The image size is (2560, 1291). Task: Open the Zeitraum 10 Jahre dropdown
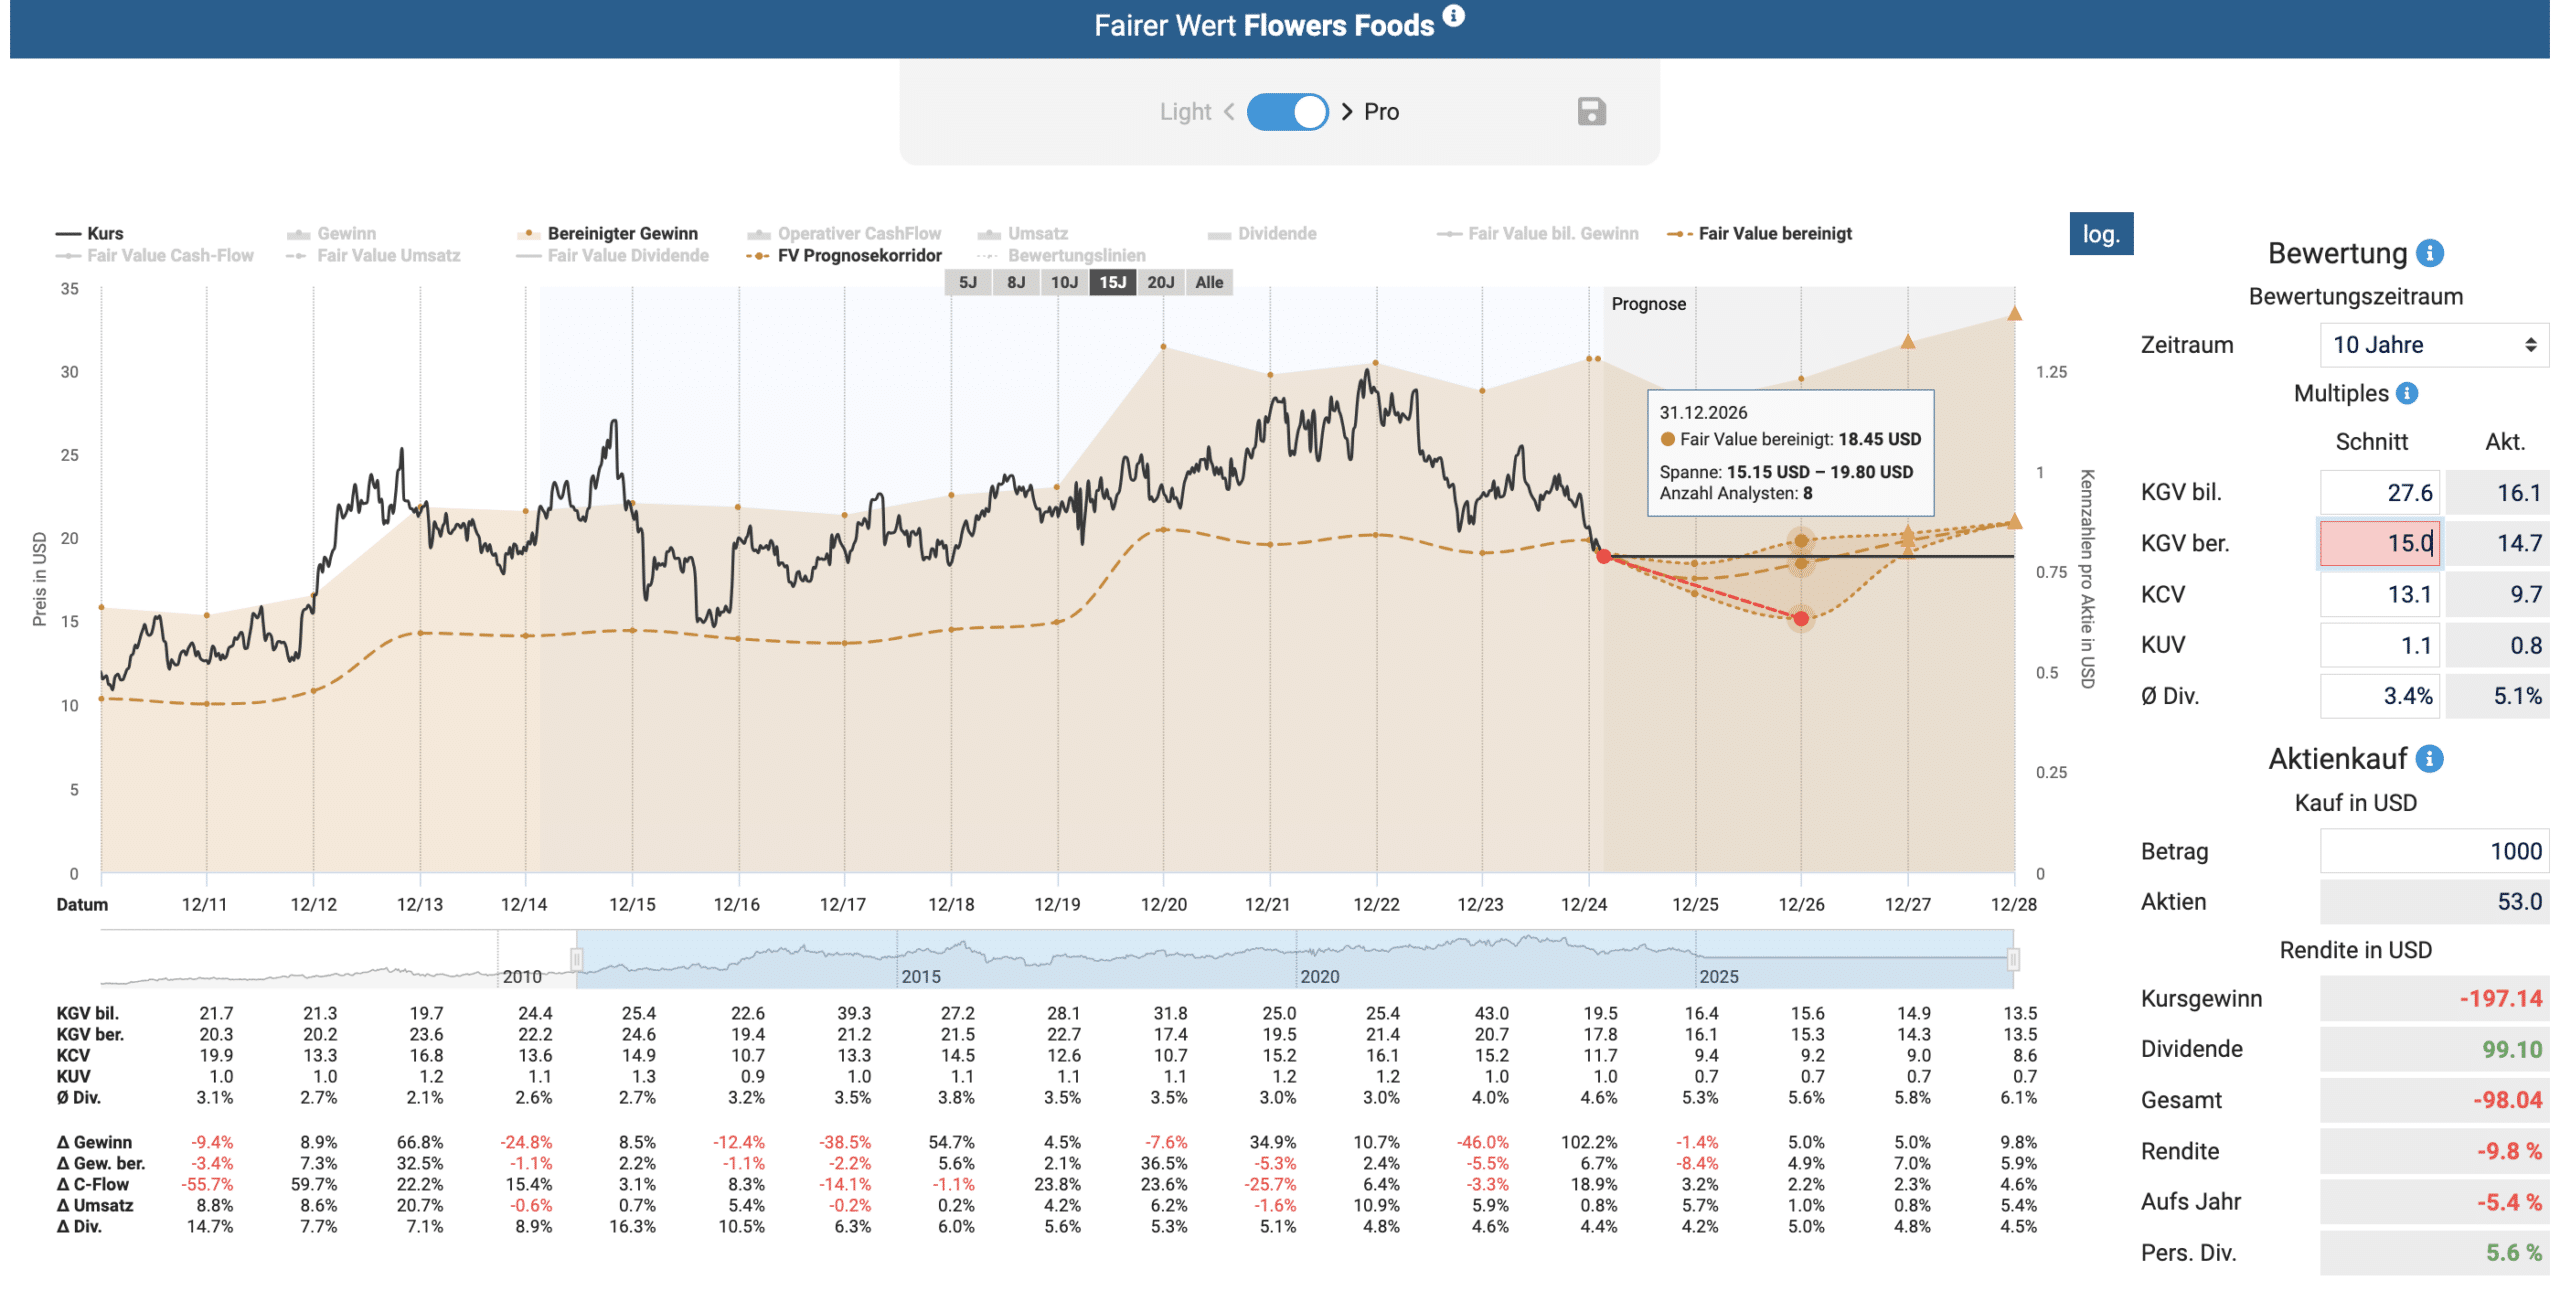click(x=2432, y=345)
